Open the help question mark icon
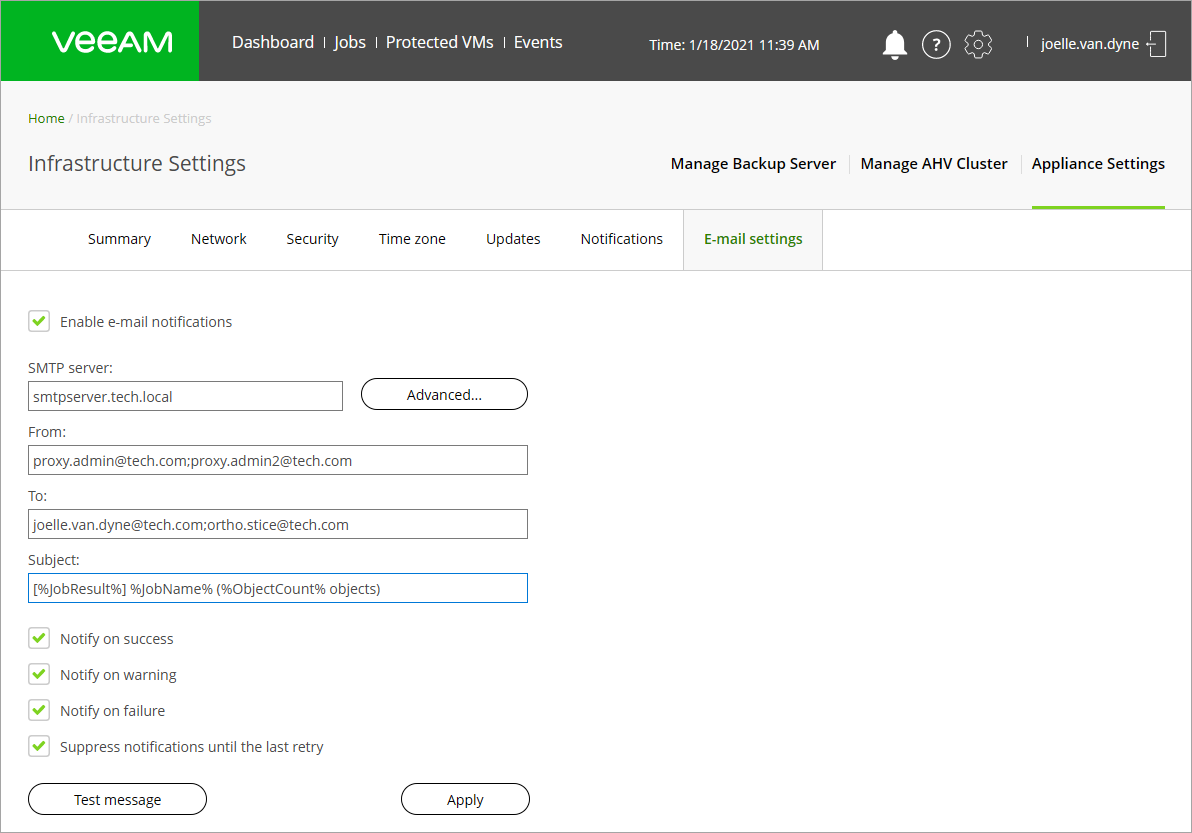The image size is (1192, 833). 936,44
